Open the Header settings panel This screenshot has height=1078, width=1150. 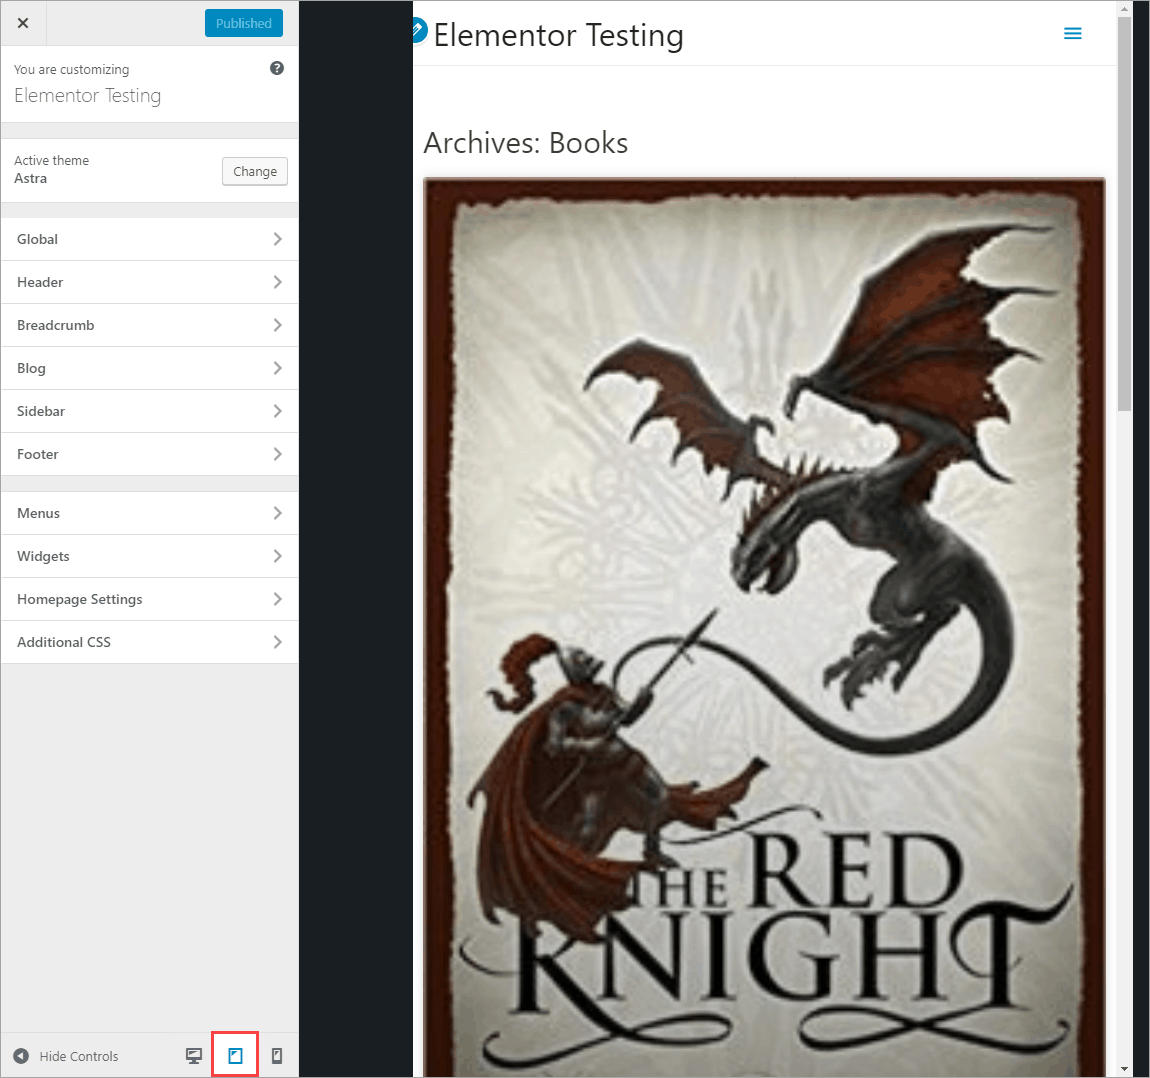click(x=150, y=282)
